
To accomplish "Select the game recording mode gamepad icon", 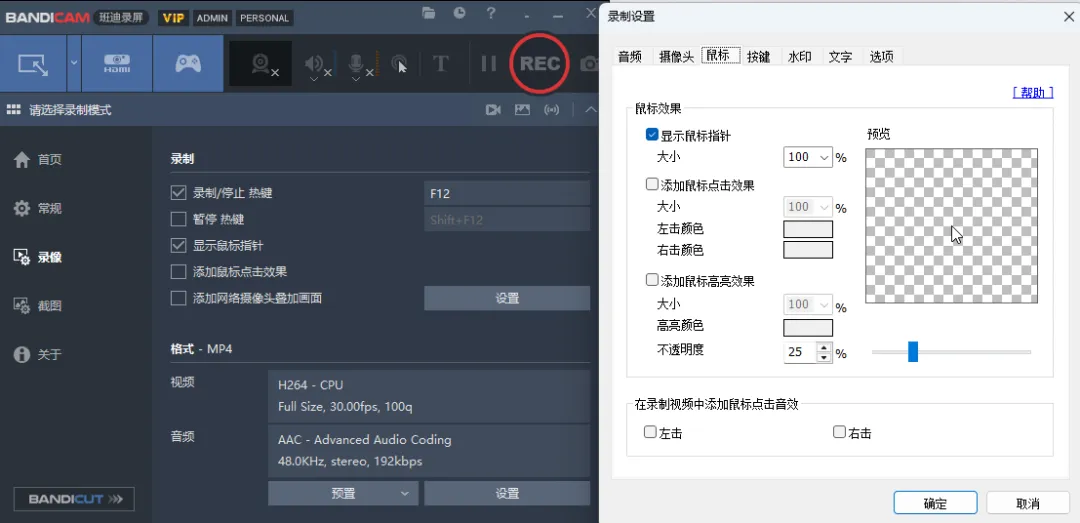I will 188,64.
